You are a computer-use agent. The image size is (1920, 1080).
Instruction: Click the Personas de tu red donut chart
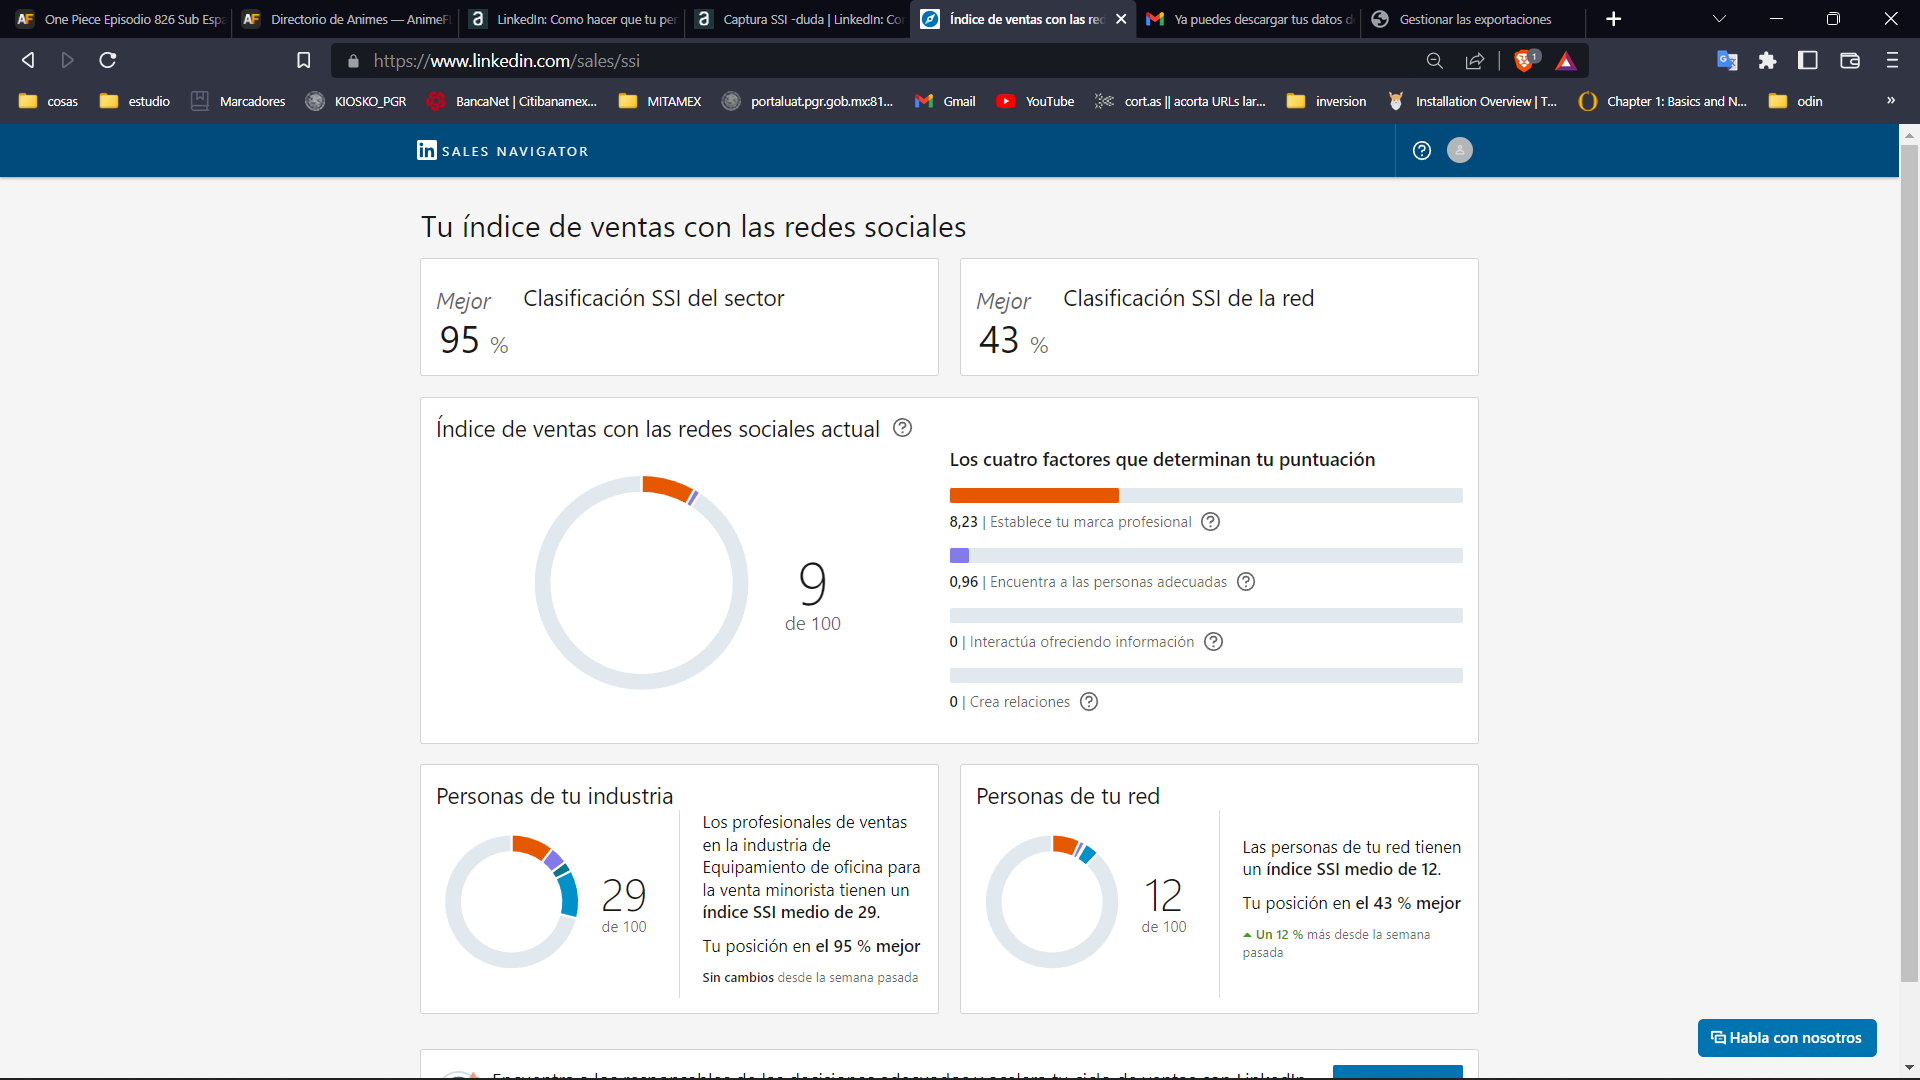tap(1052, 902)
